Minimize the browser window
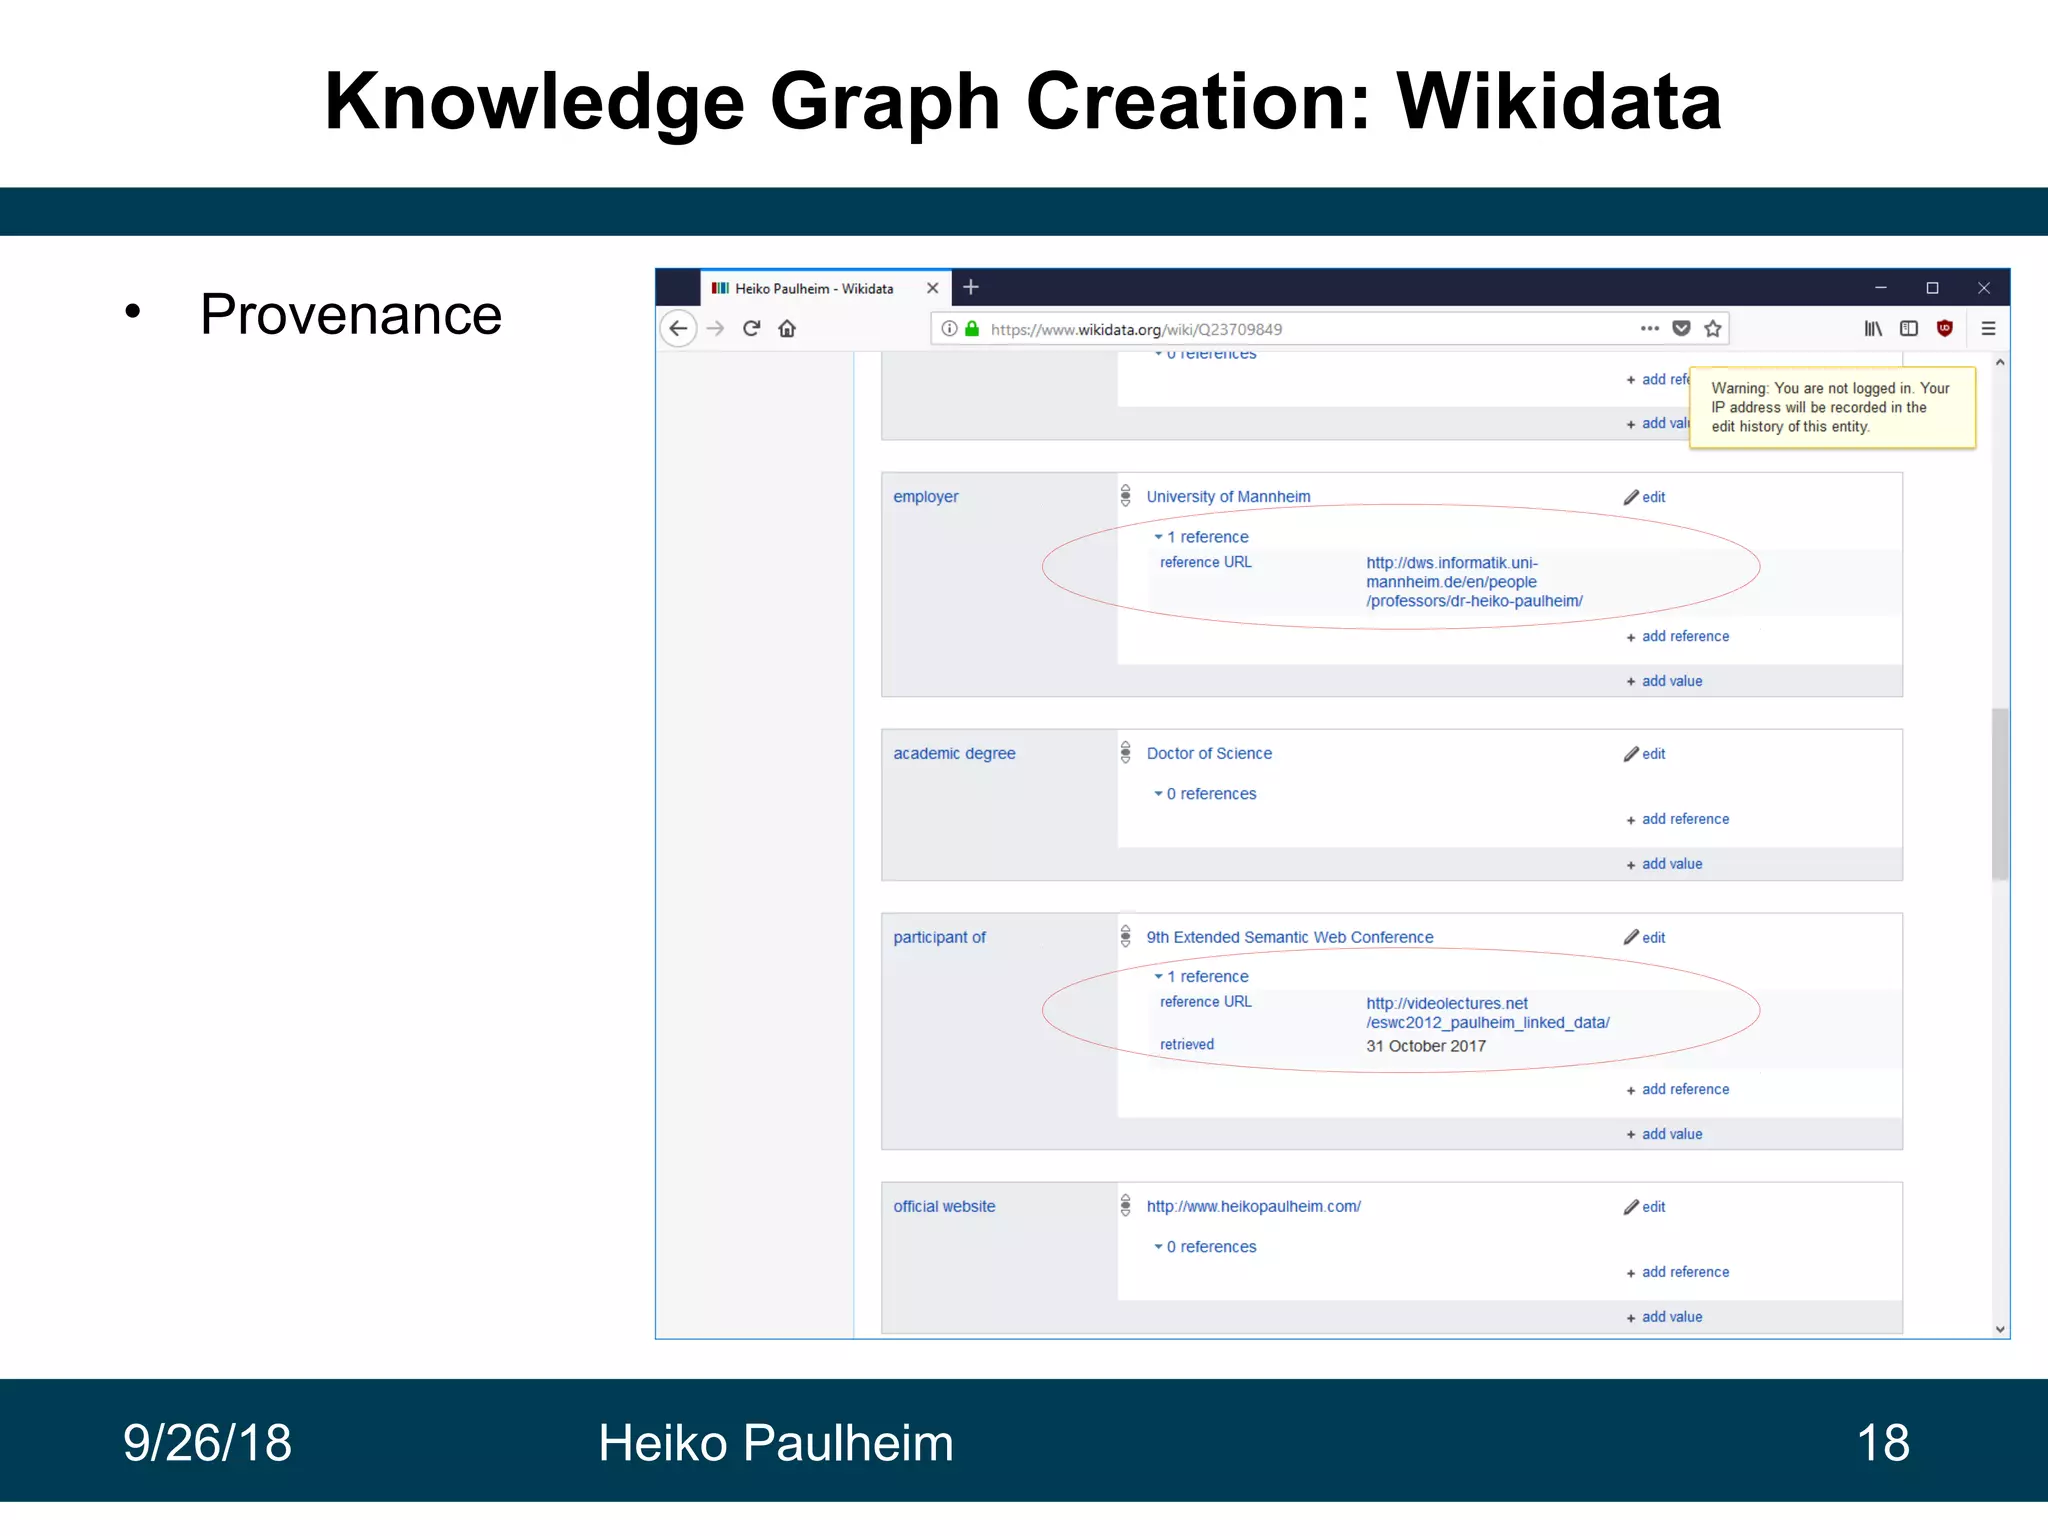 click(1881, 288)
